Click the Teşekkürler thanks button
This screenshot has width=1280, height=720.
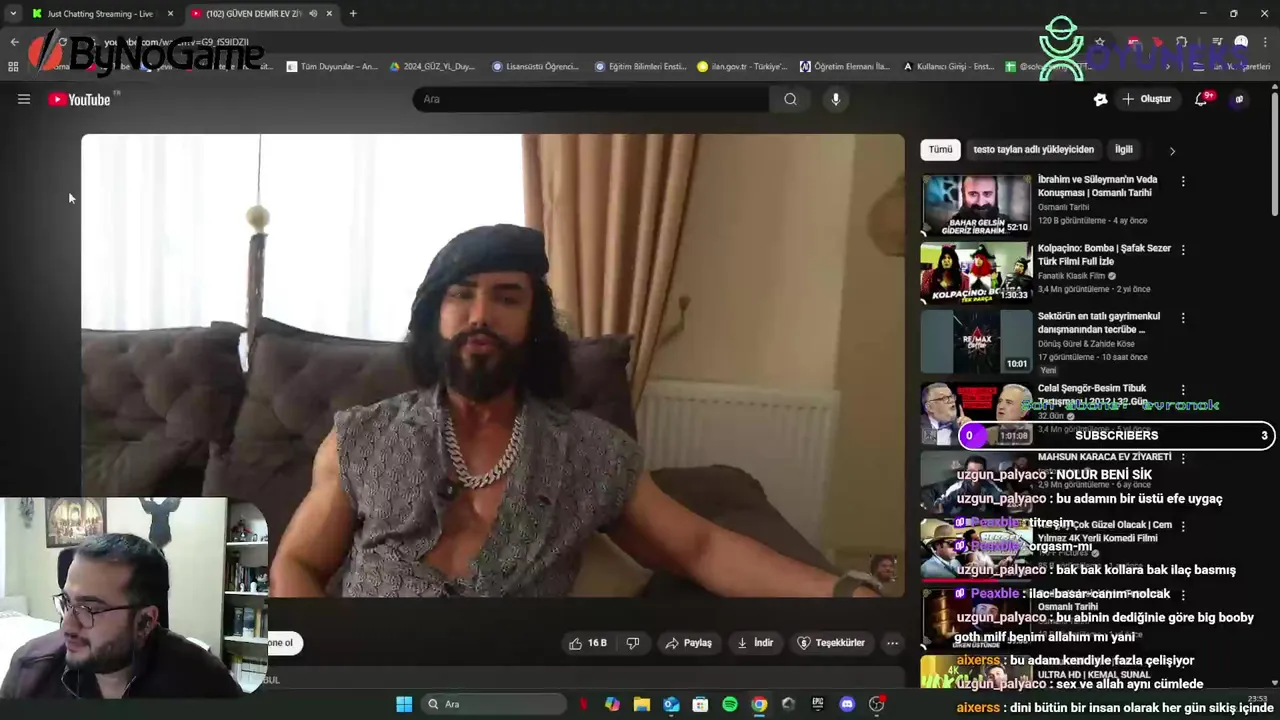(x=831, y=643)
